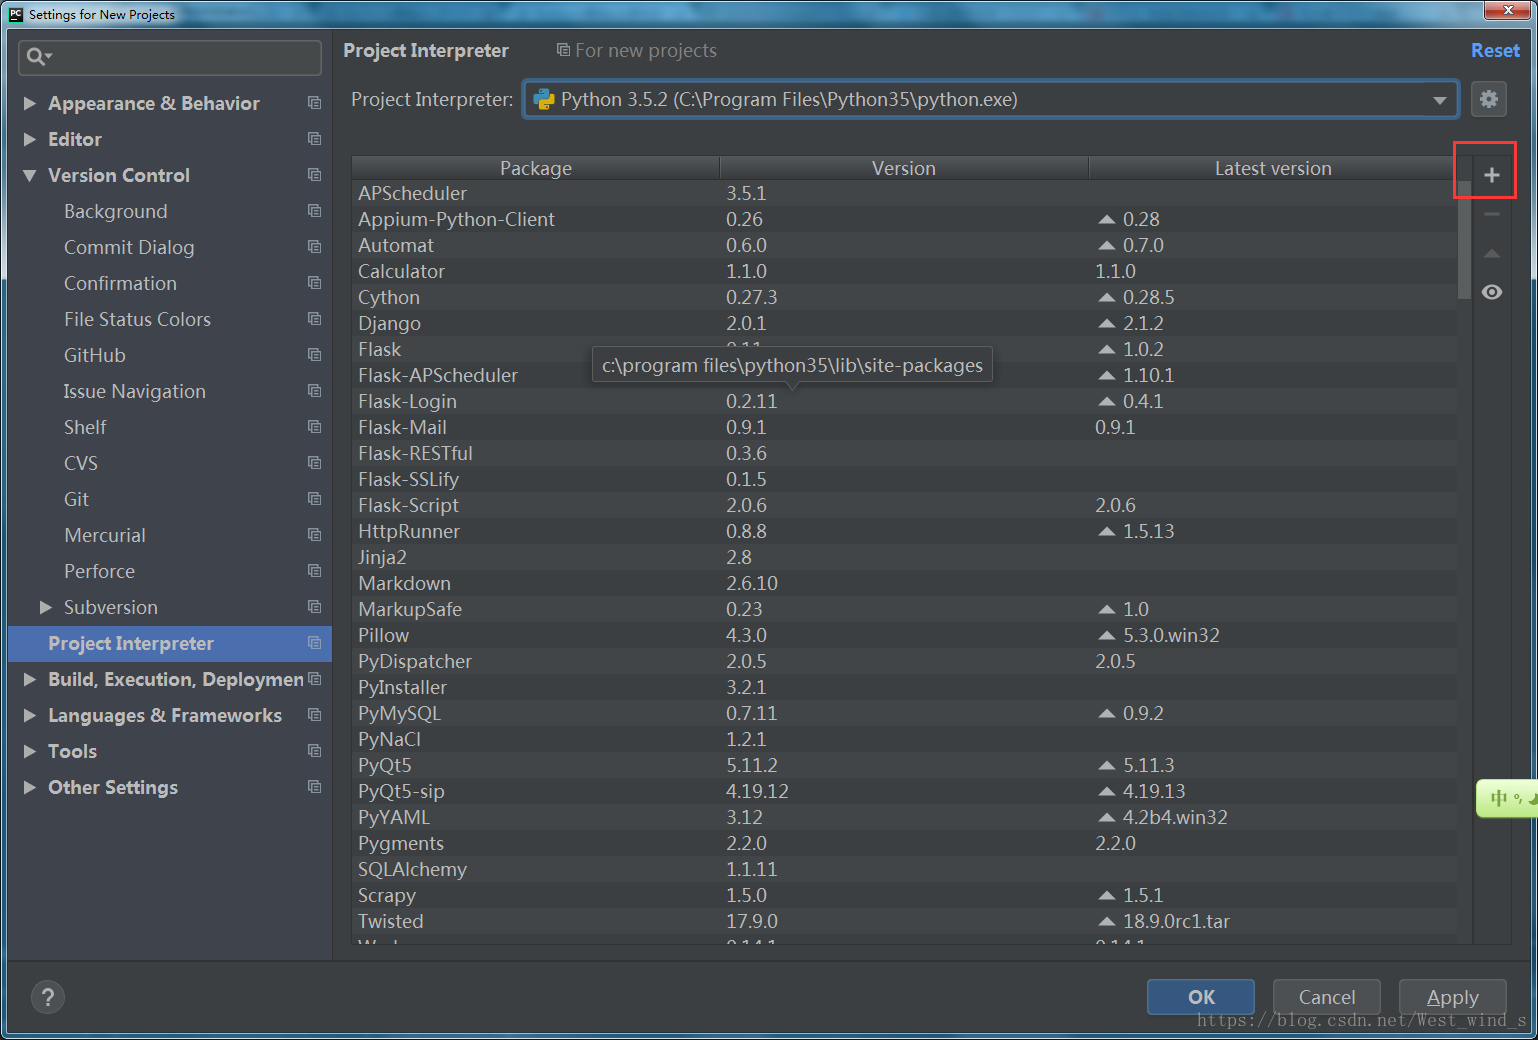Click per-project icon beside Editor

point(315,139)
